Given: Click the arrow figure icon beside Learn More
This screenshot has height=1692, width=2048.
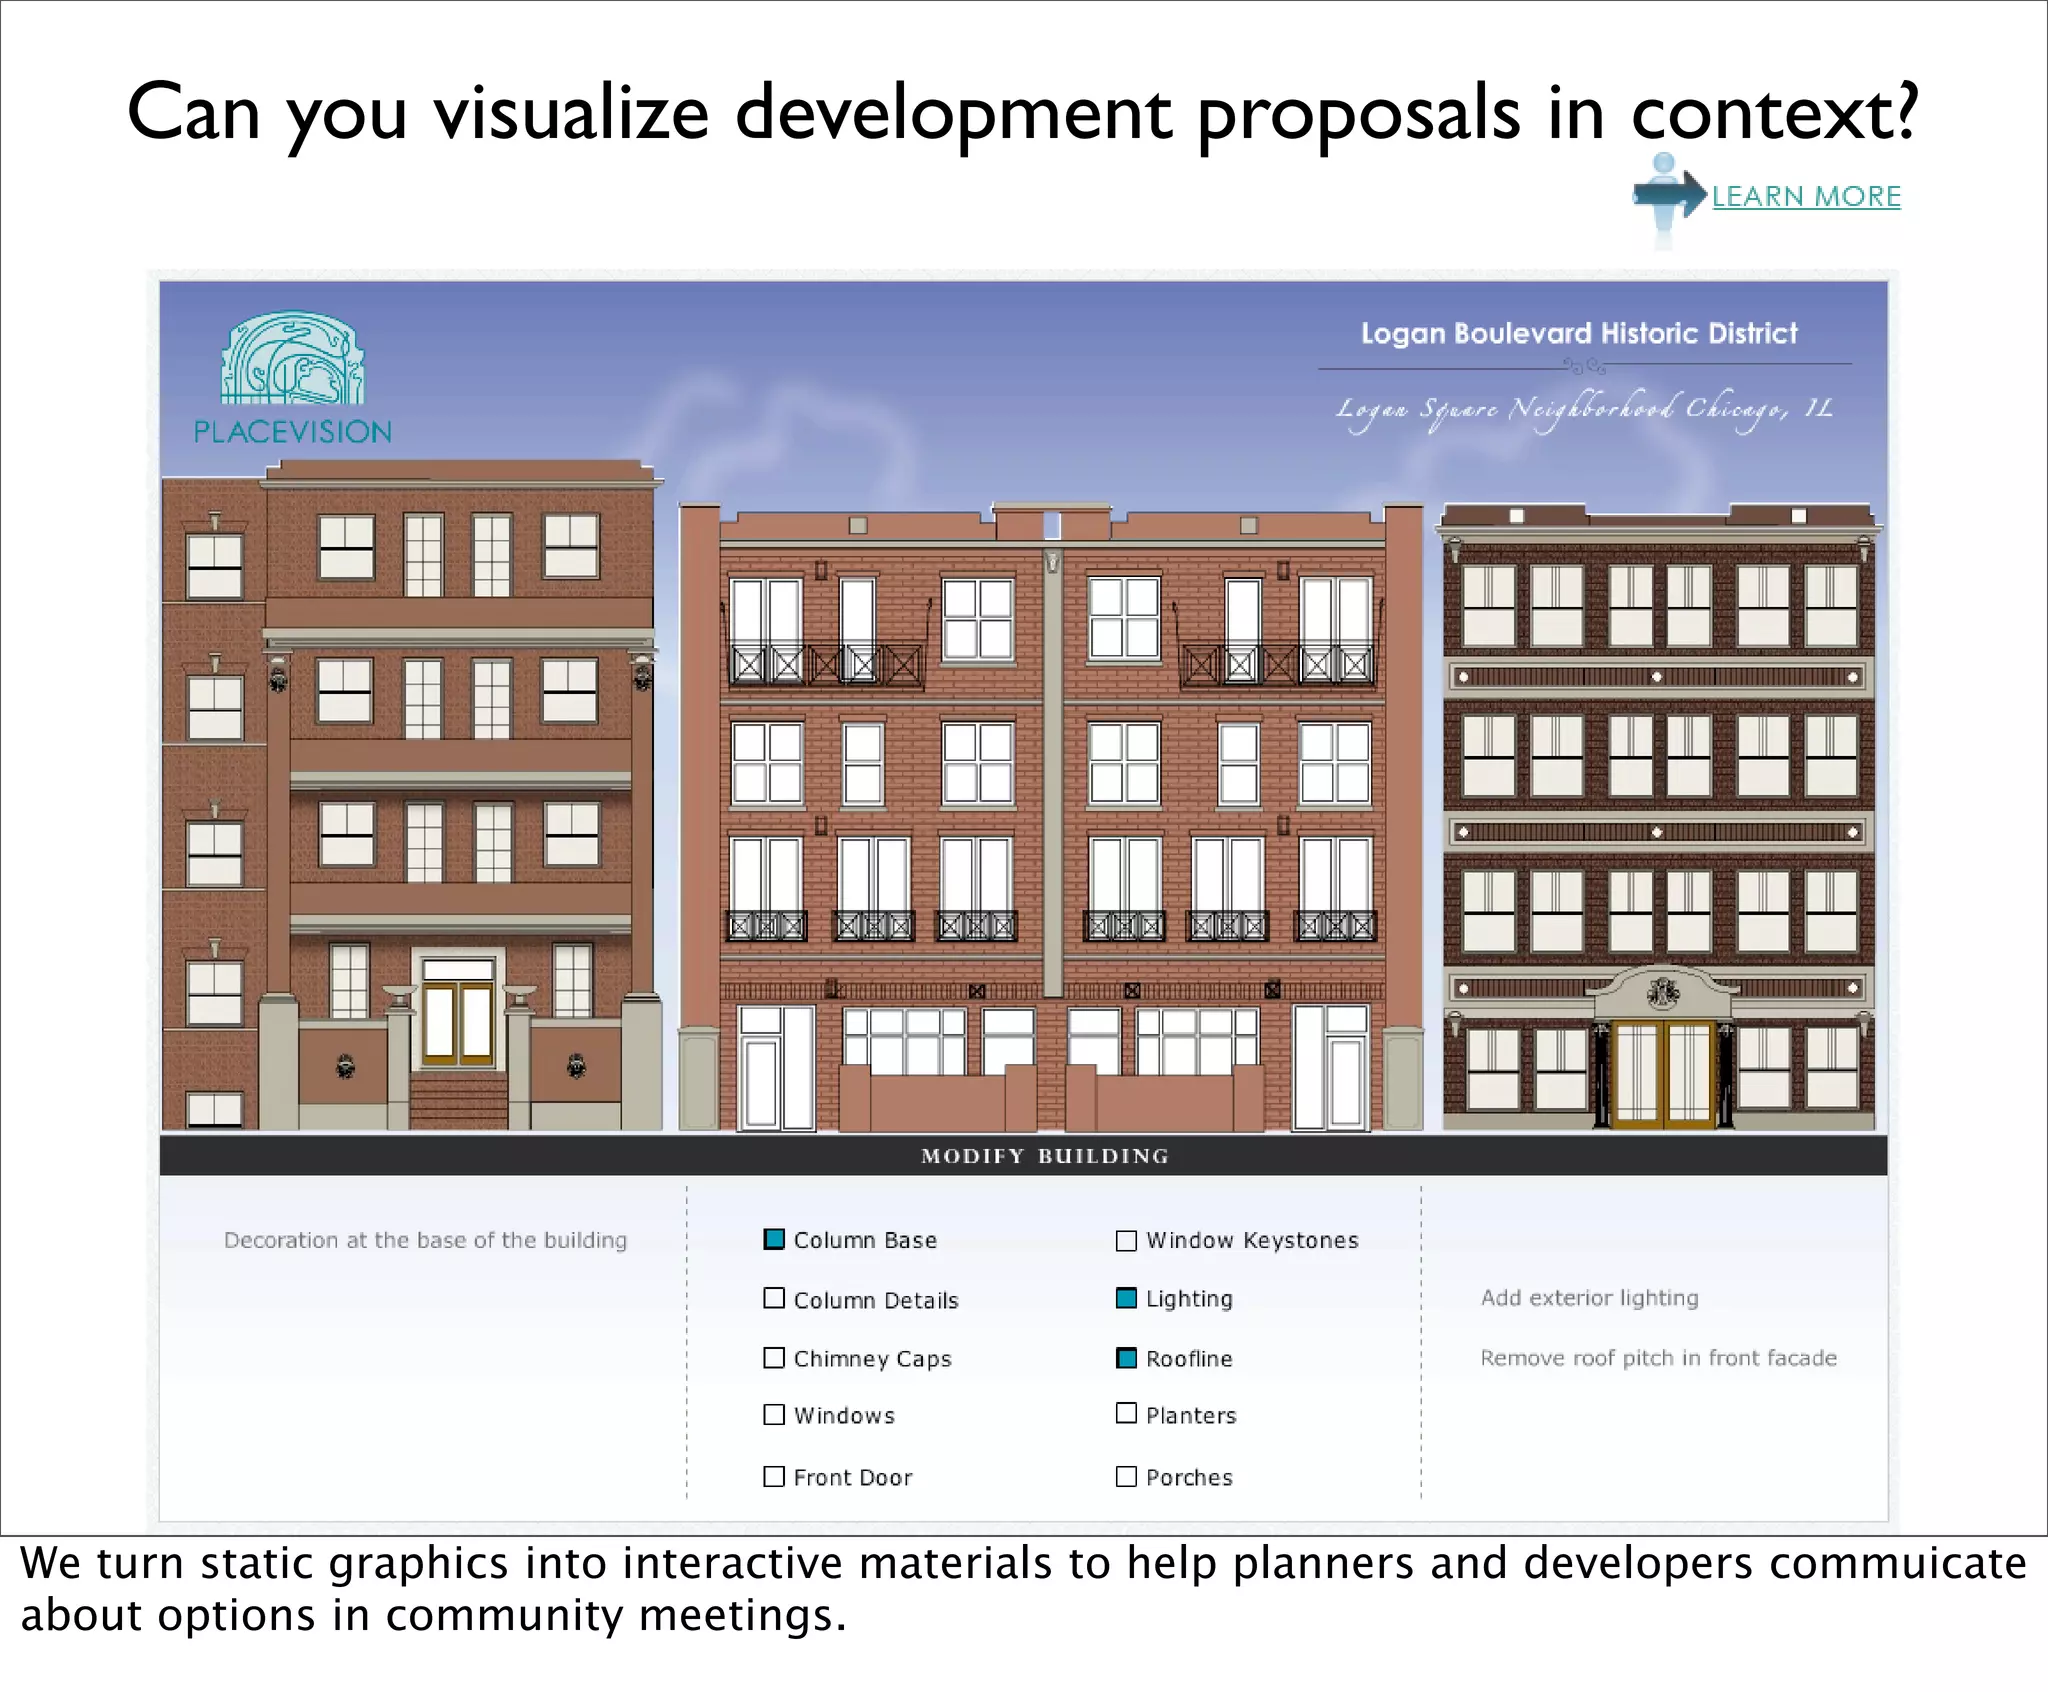Looking at the screenshot, I should pyautogui.click(x=1668, y=198).
